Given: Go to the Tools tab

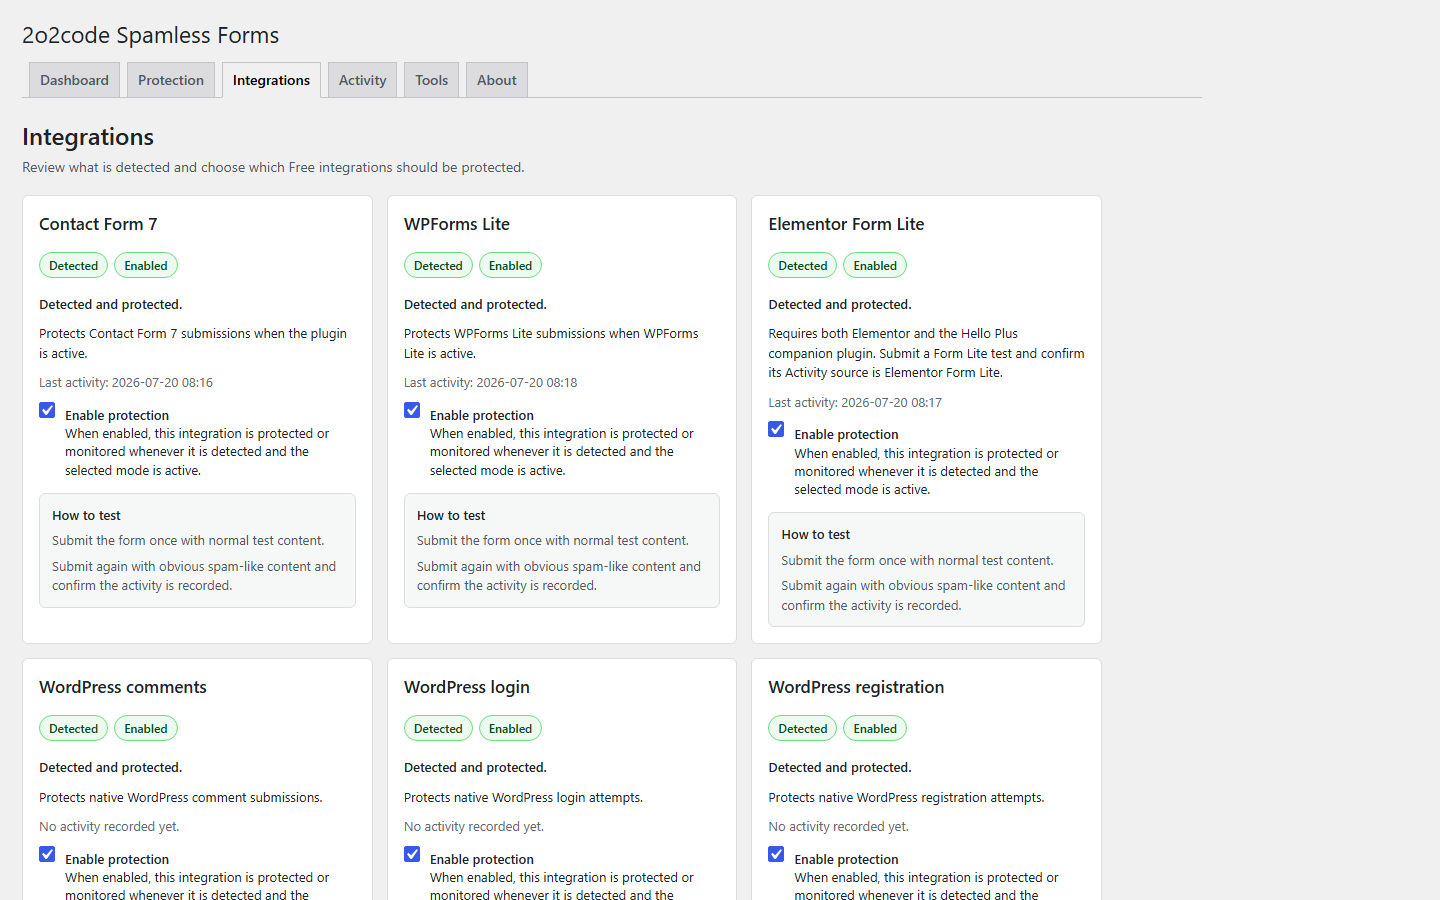Looking at the screenshot, I should (431, 80).
